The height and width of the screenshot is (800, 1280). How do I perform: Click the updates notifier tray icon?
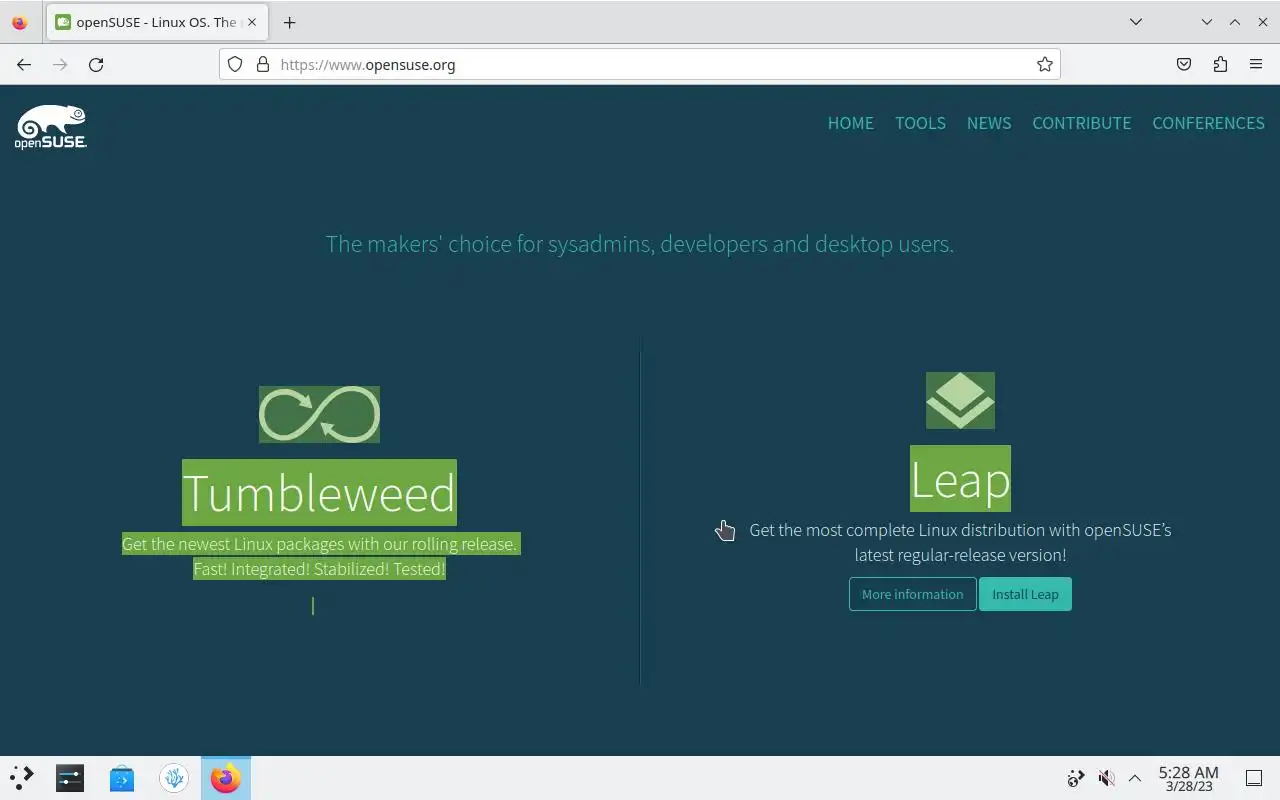1076,778
